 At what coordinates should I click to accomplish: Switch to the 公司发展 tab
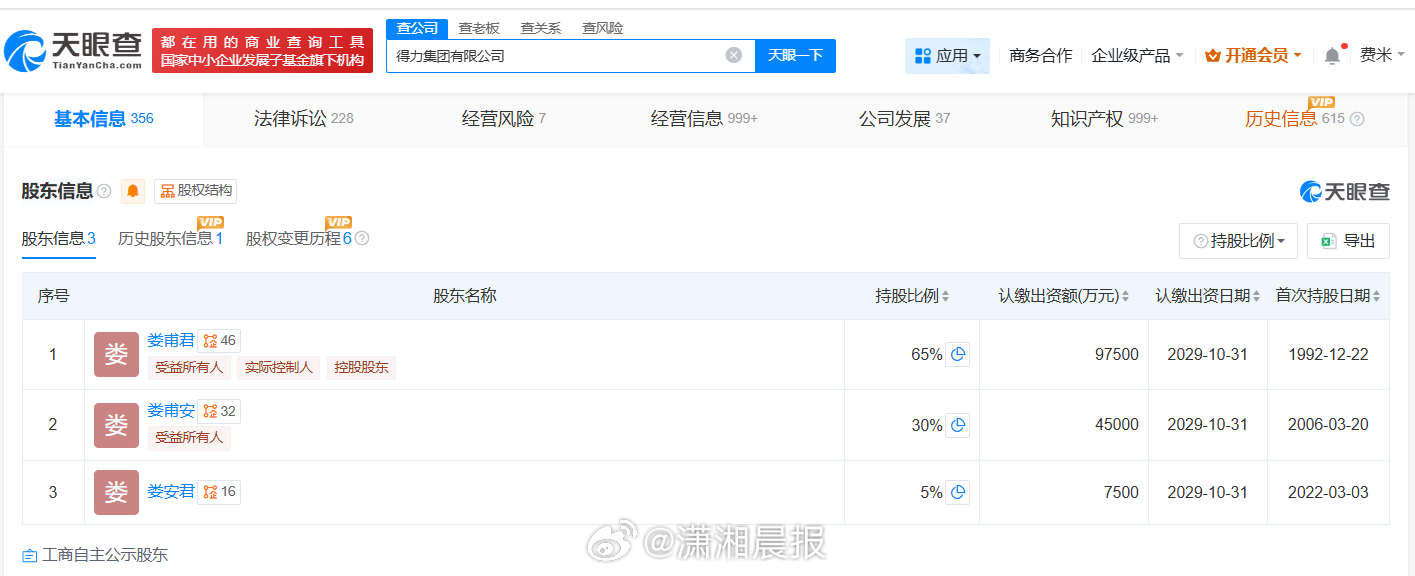click(904, 119)
